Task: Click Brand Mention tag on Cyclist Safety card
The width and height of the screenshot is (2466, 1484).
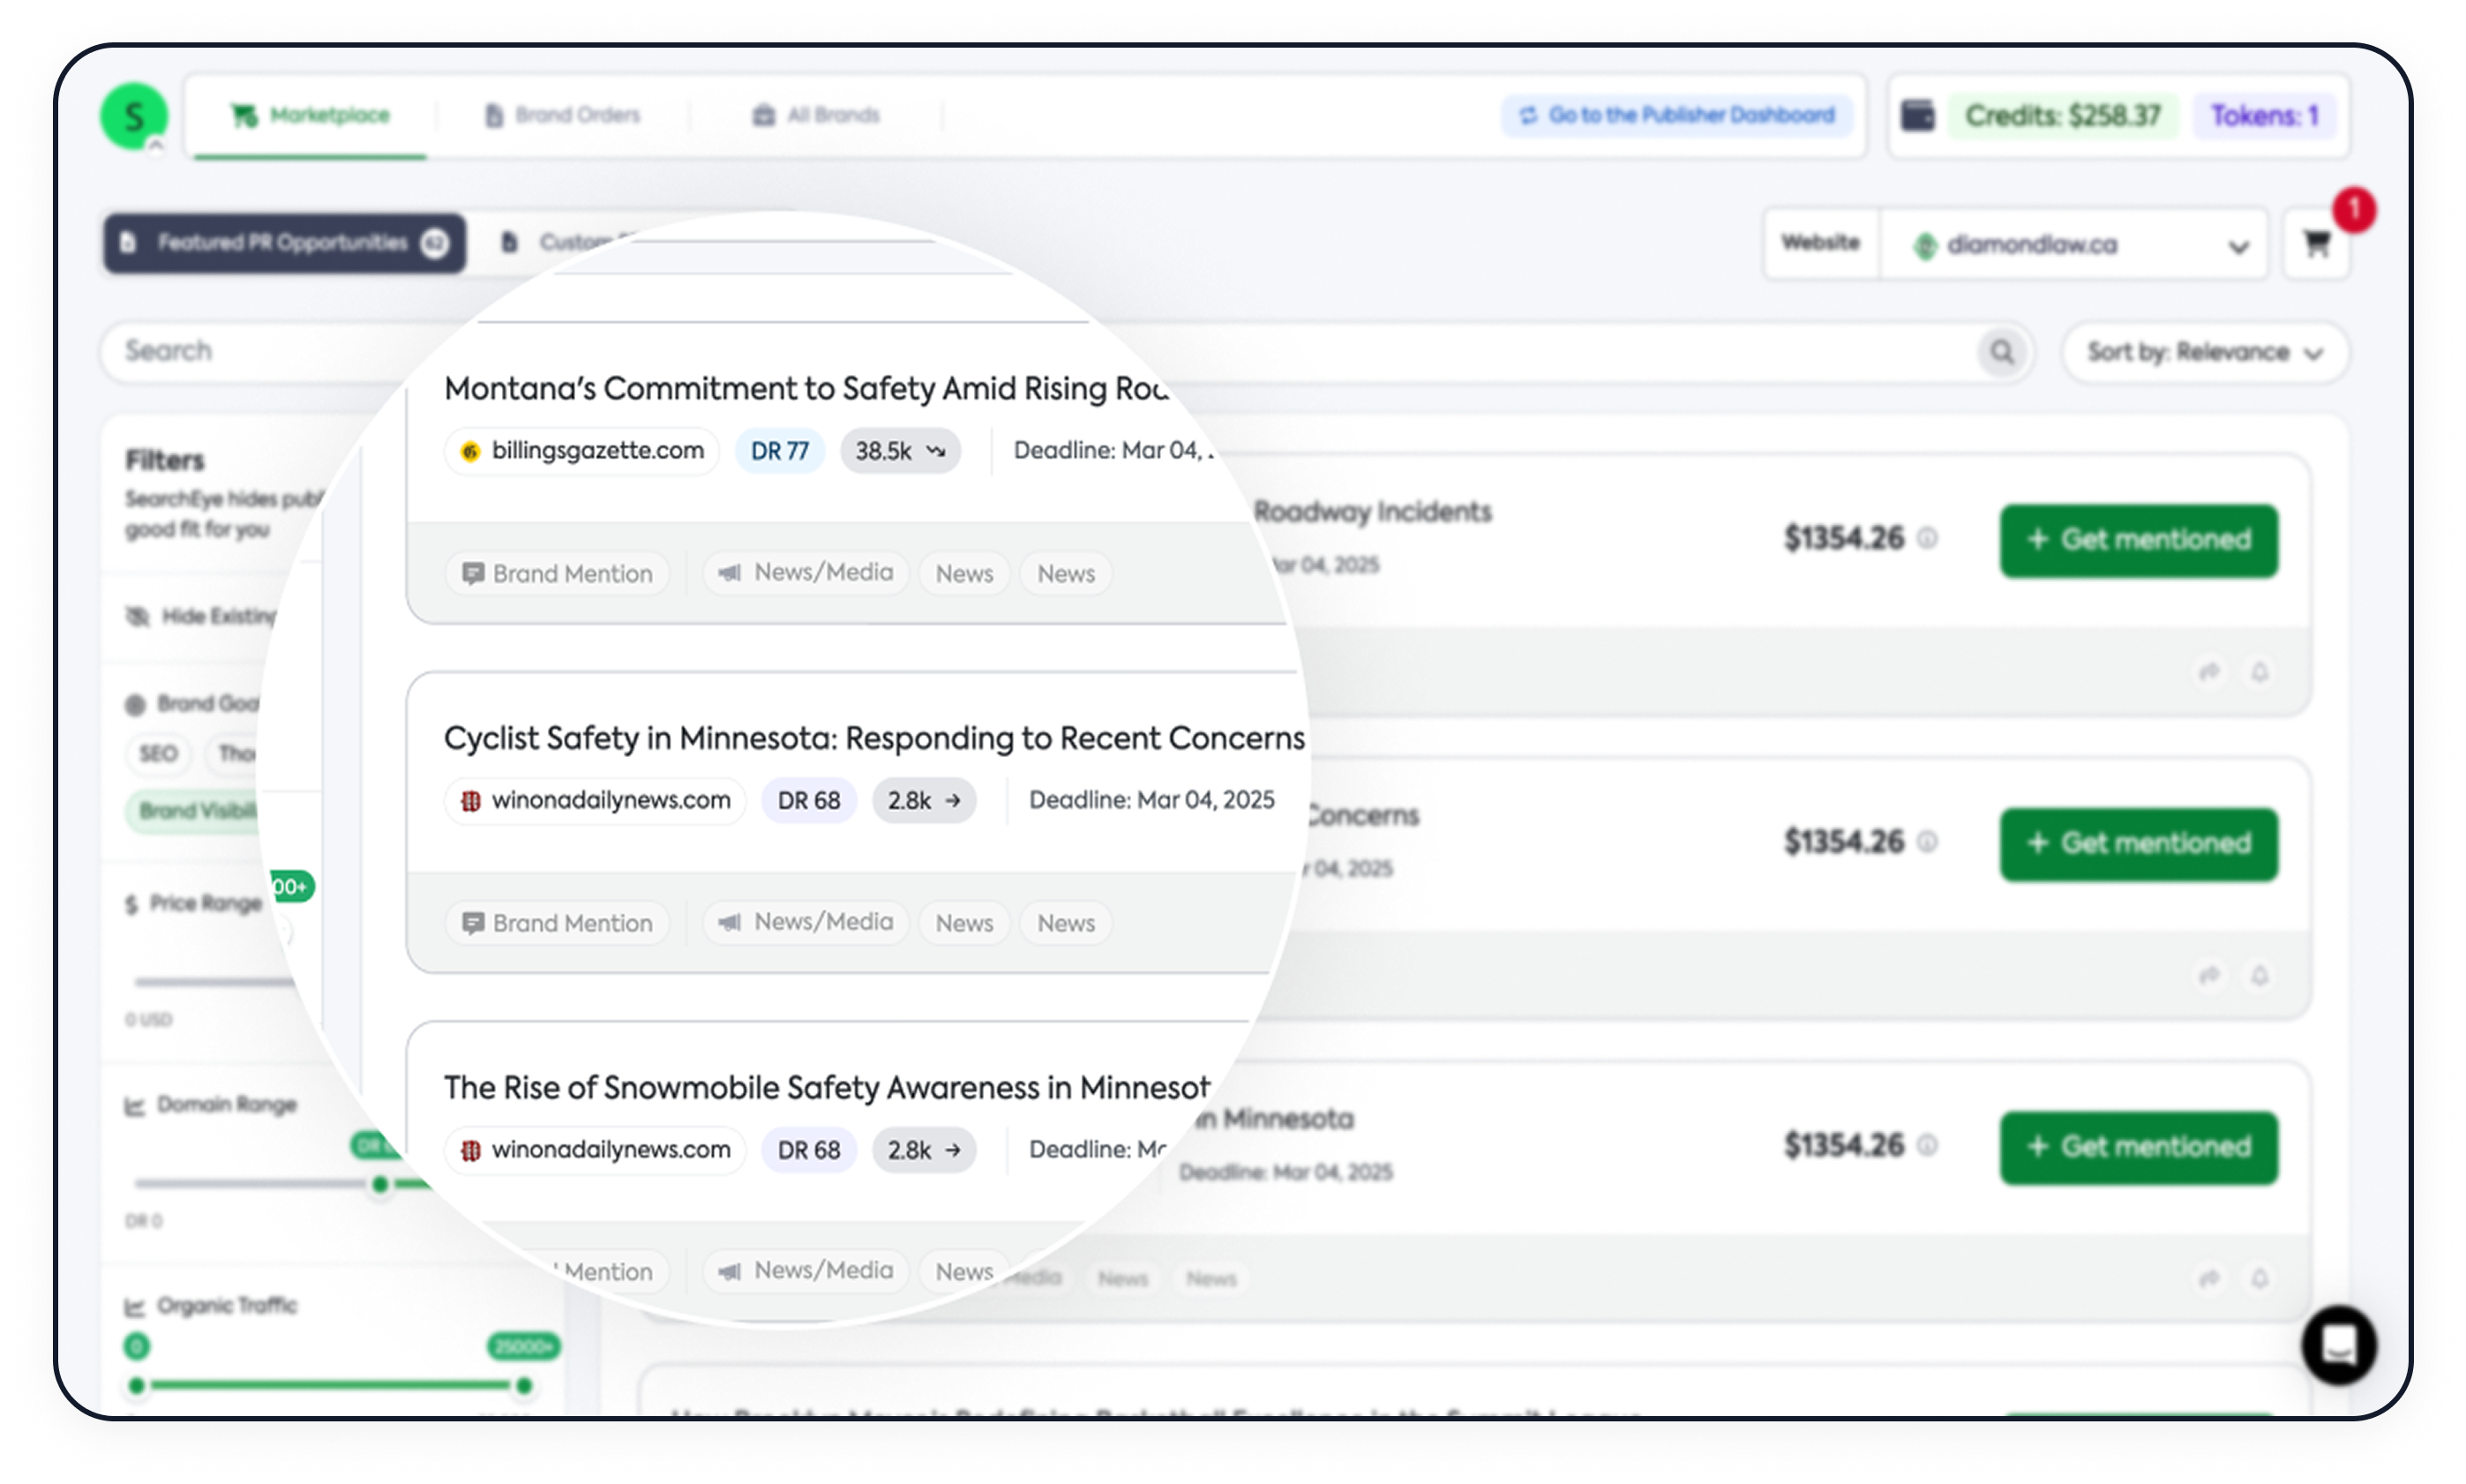Action: coord(557,923)
